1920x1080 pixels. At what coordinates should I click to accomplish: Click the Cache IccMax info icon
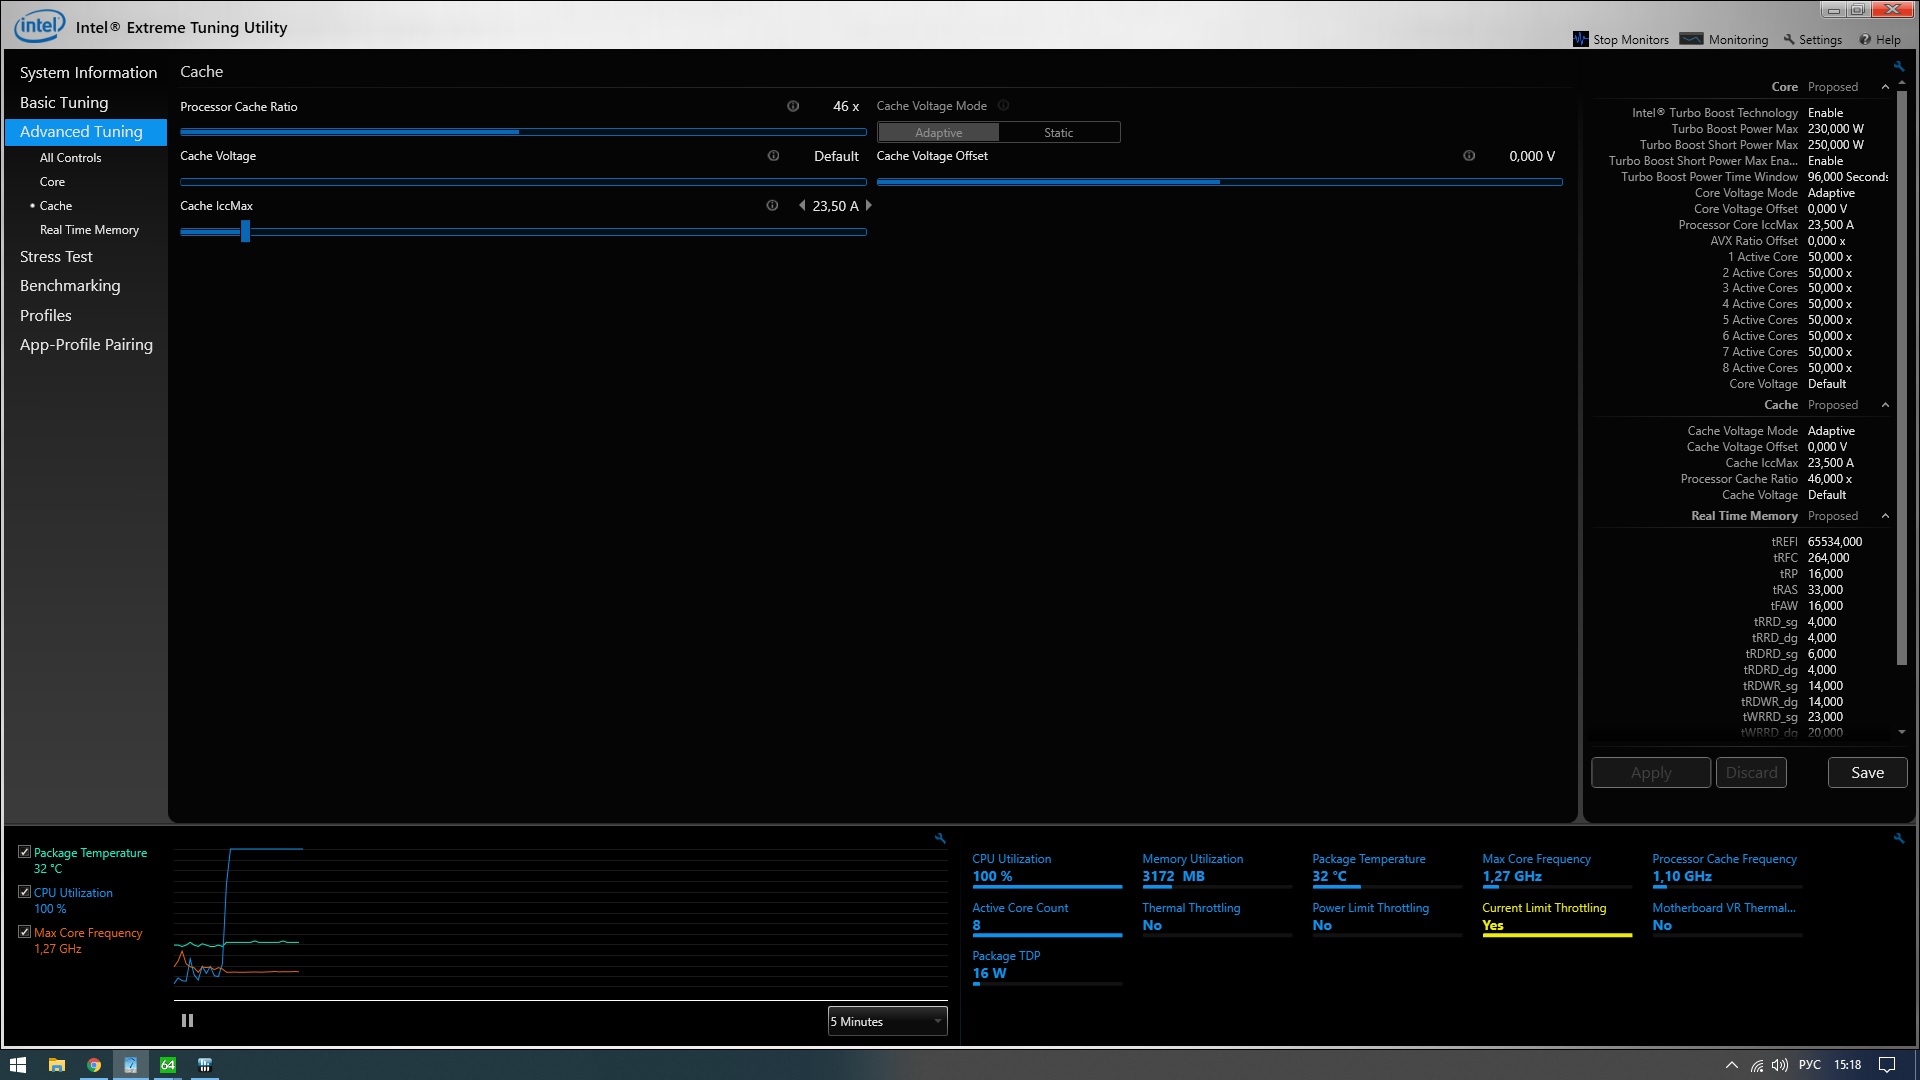pyautogui.click(x=772, y=206)
